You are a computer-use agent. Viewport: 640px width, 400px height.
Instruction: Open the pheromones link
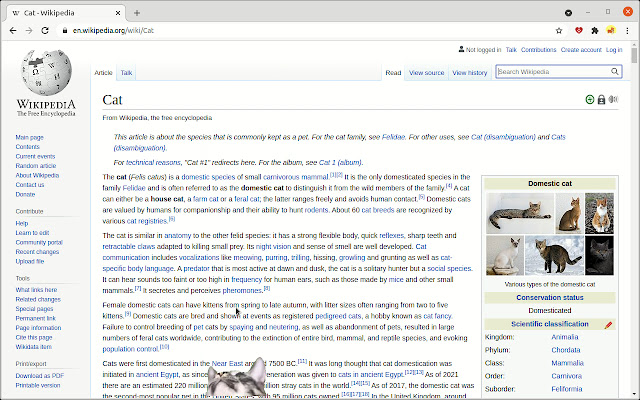[x=242, y=291]
